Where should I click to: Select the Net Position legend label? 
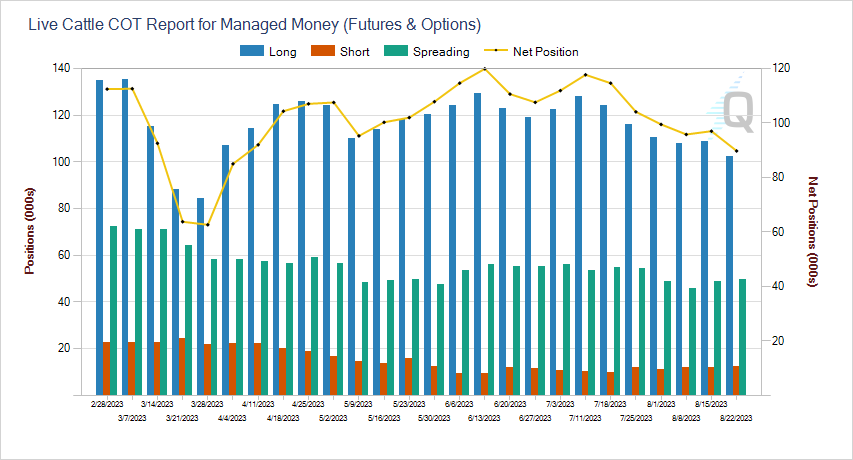[546, 52]
